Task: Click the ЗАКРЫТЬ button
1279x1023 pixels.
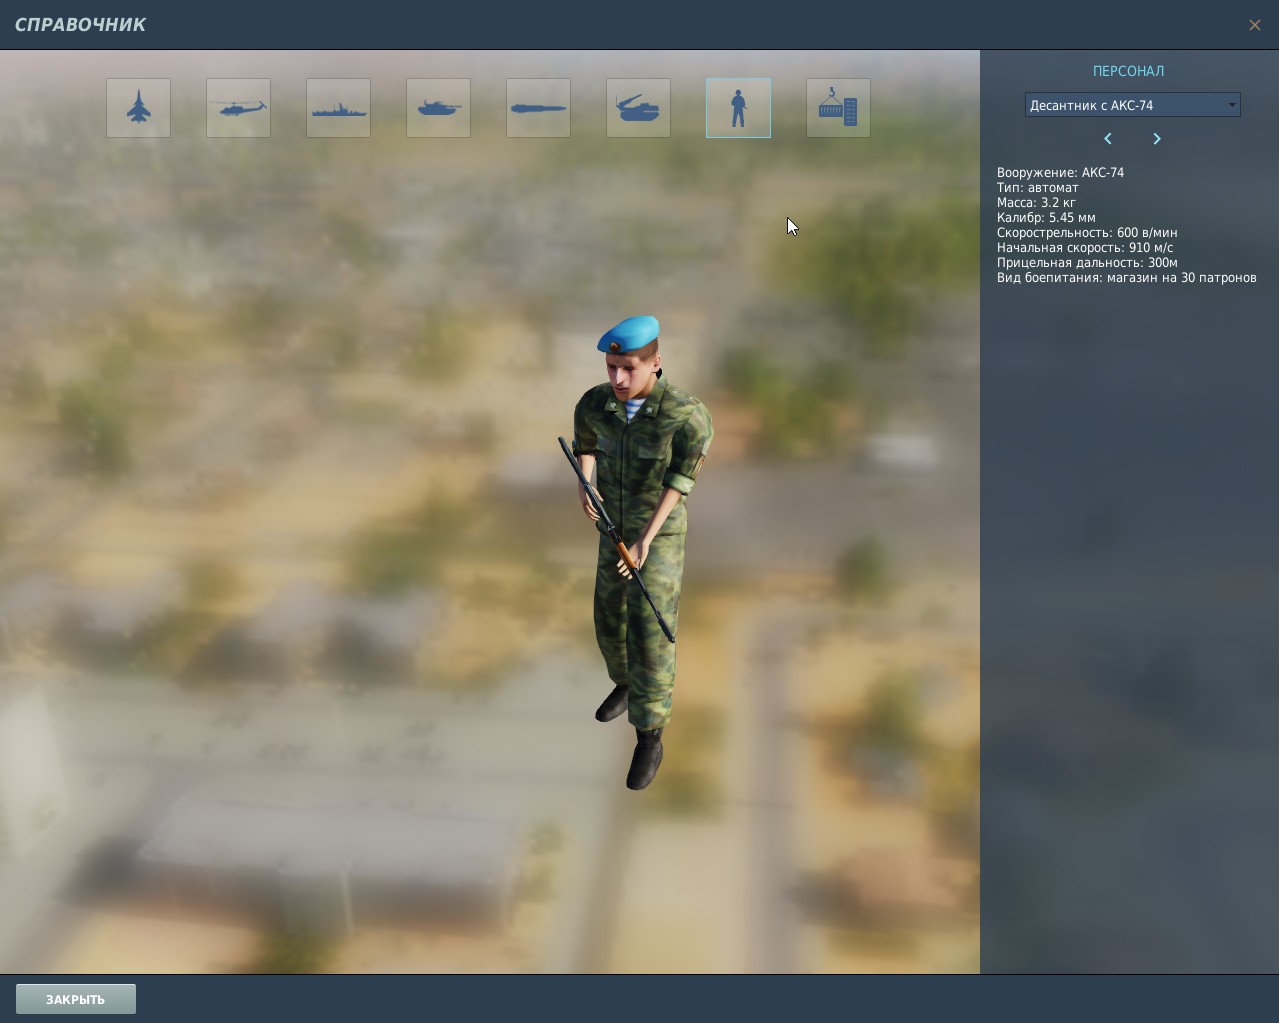Action: pos(76,999)
